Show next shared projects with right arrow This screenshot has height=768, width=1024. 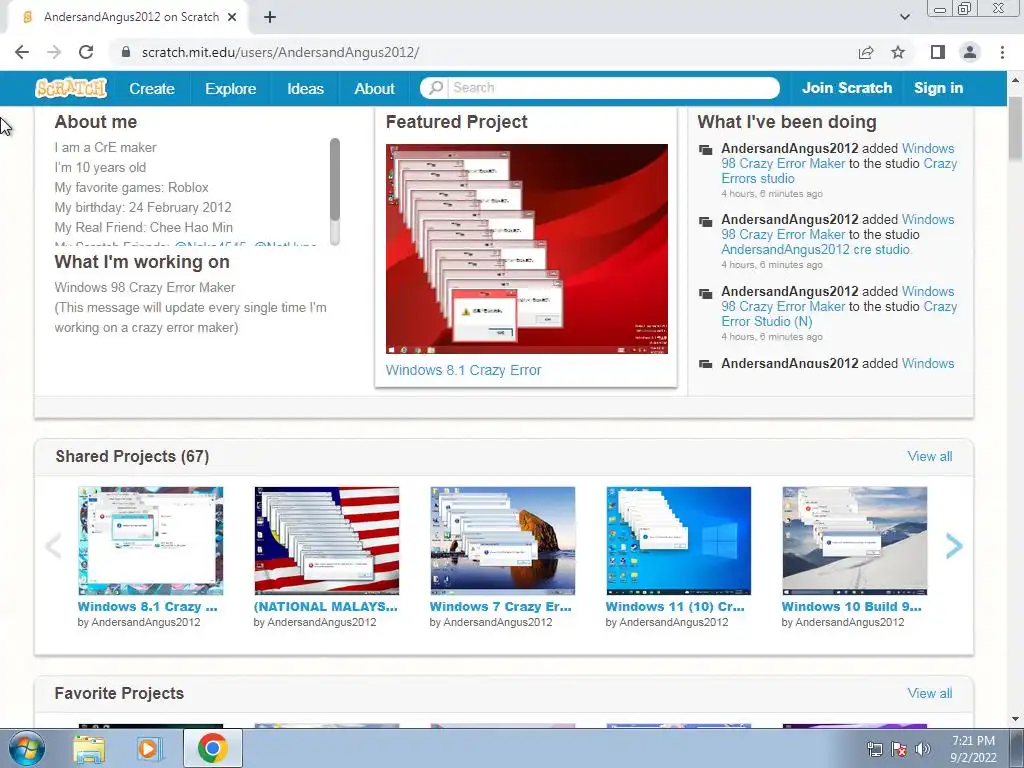953,546
